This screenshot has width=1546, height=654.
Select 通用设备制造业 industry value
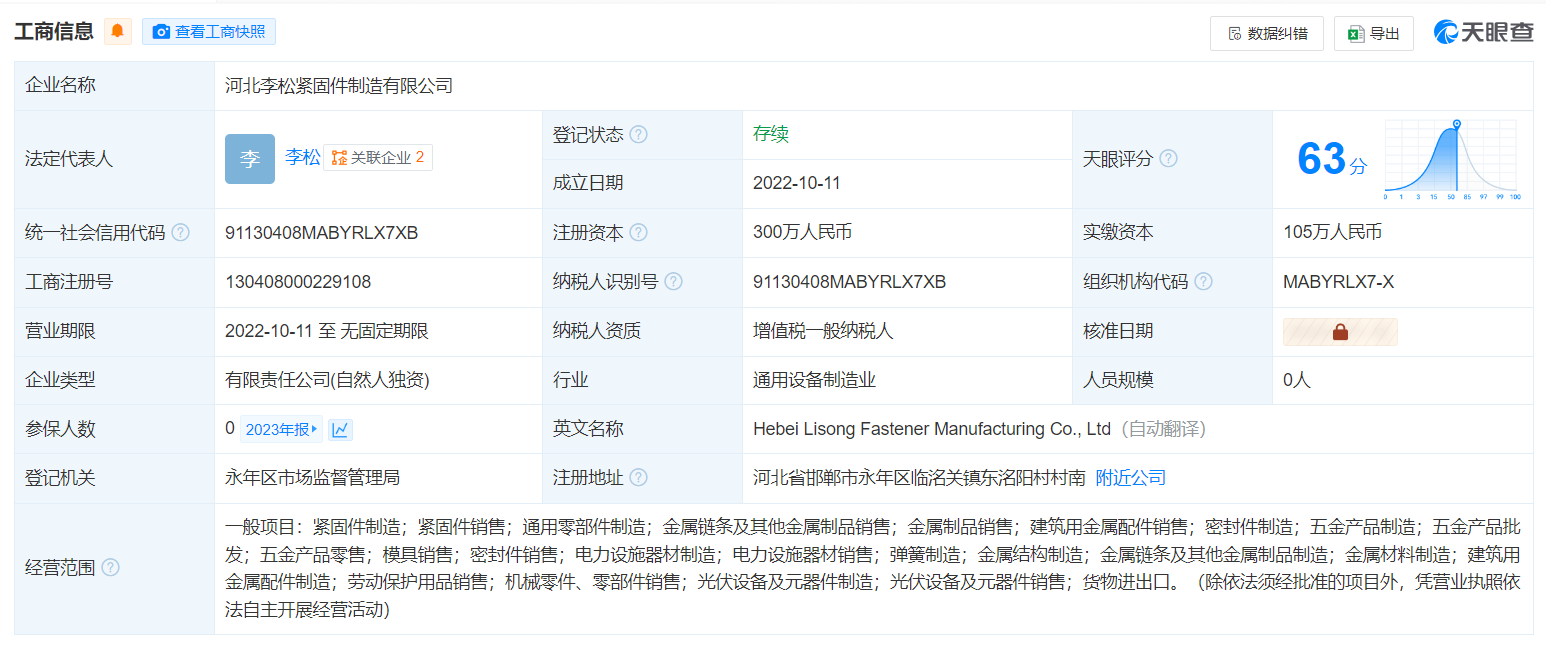(x=814, y=380)
